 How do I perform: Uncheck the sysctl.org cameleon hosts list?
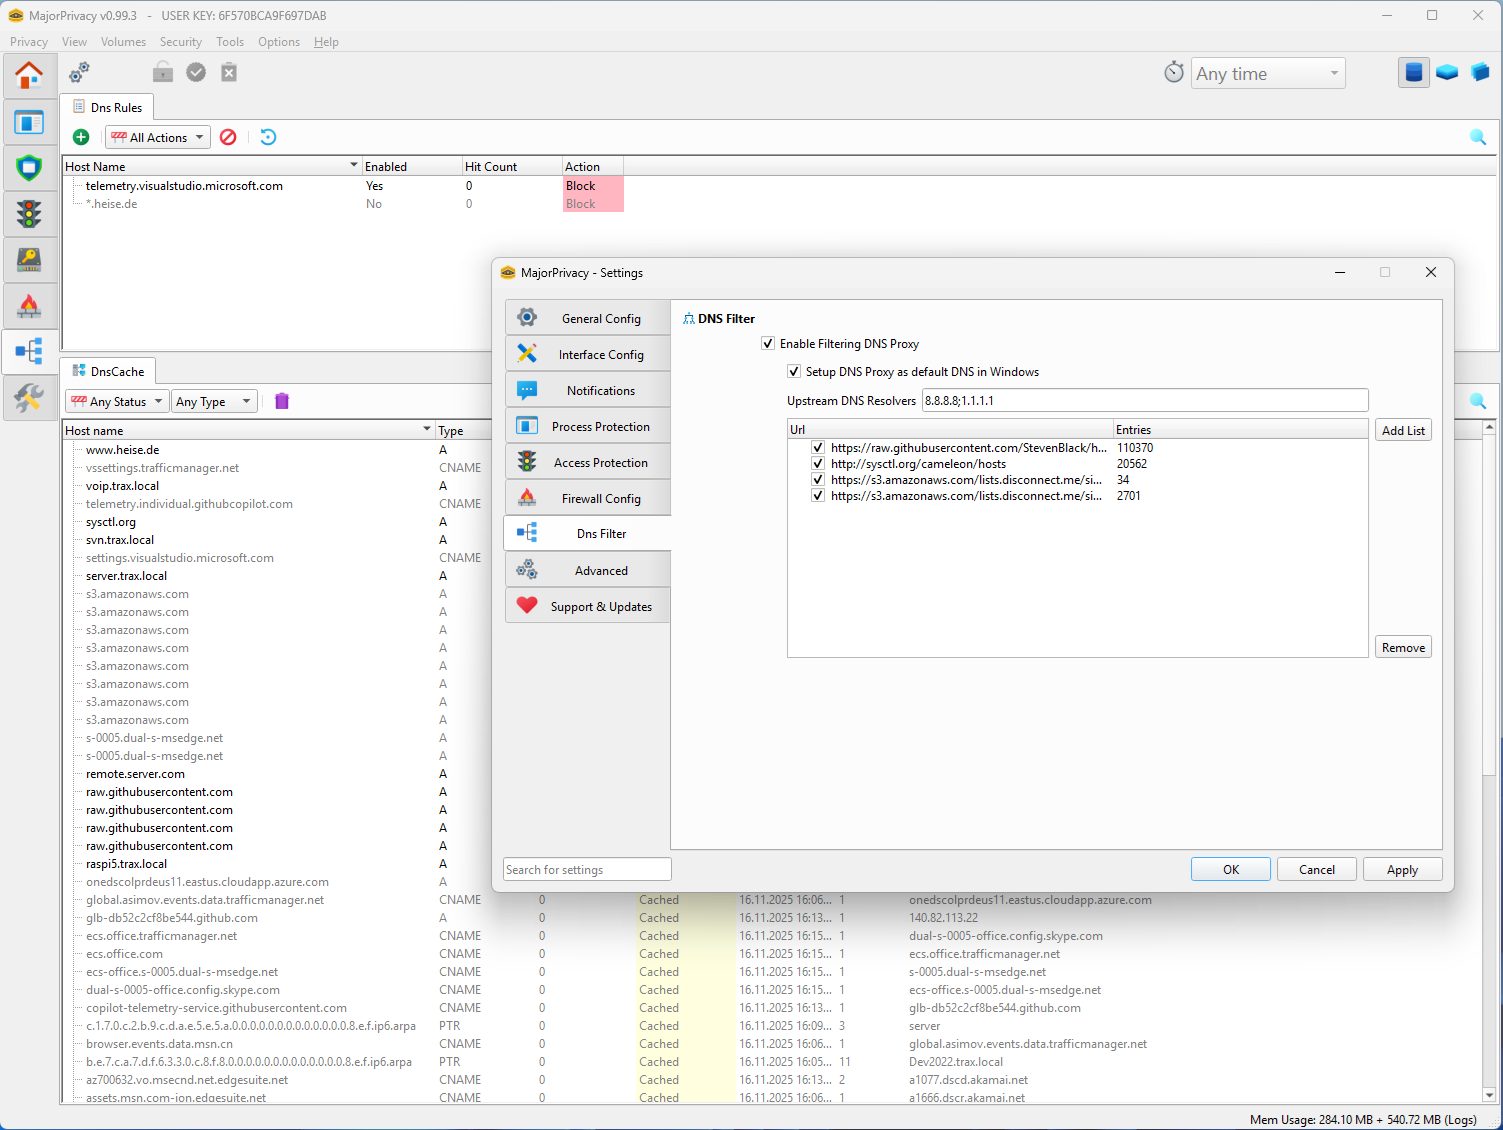[x=818, y=464]
